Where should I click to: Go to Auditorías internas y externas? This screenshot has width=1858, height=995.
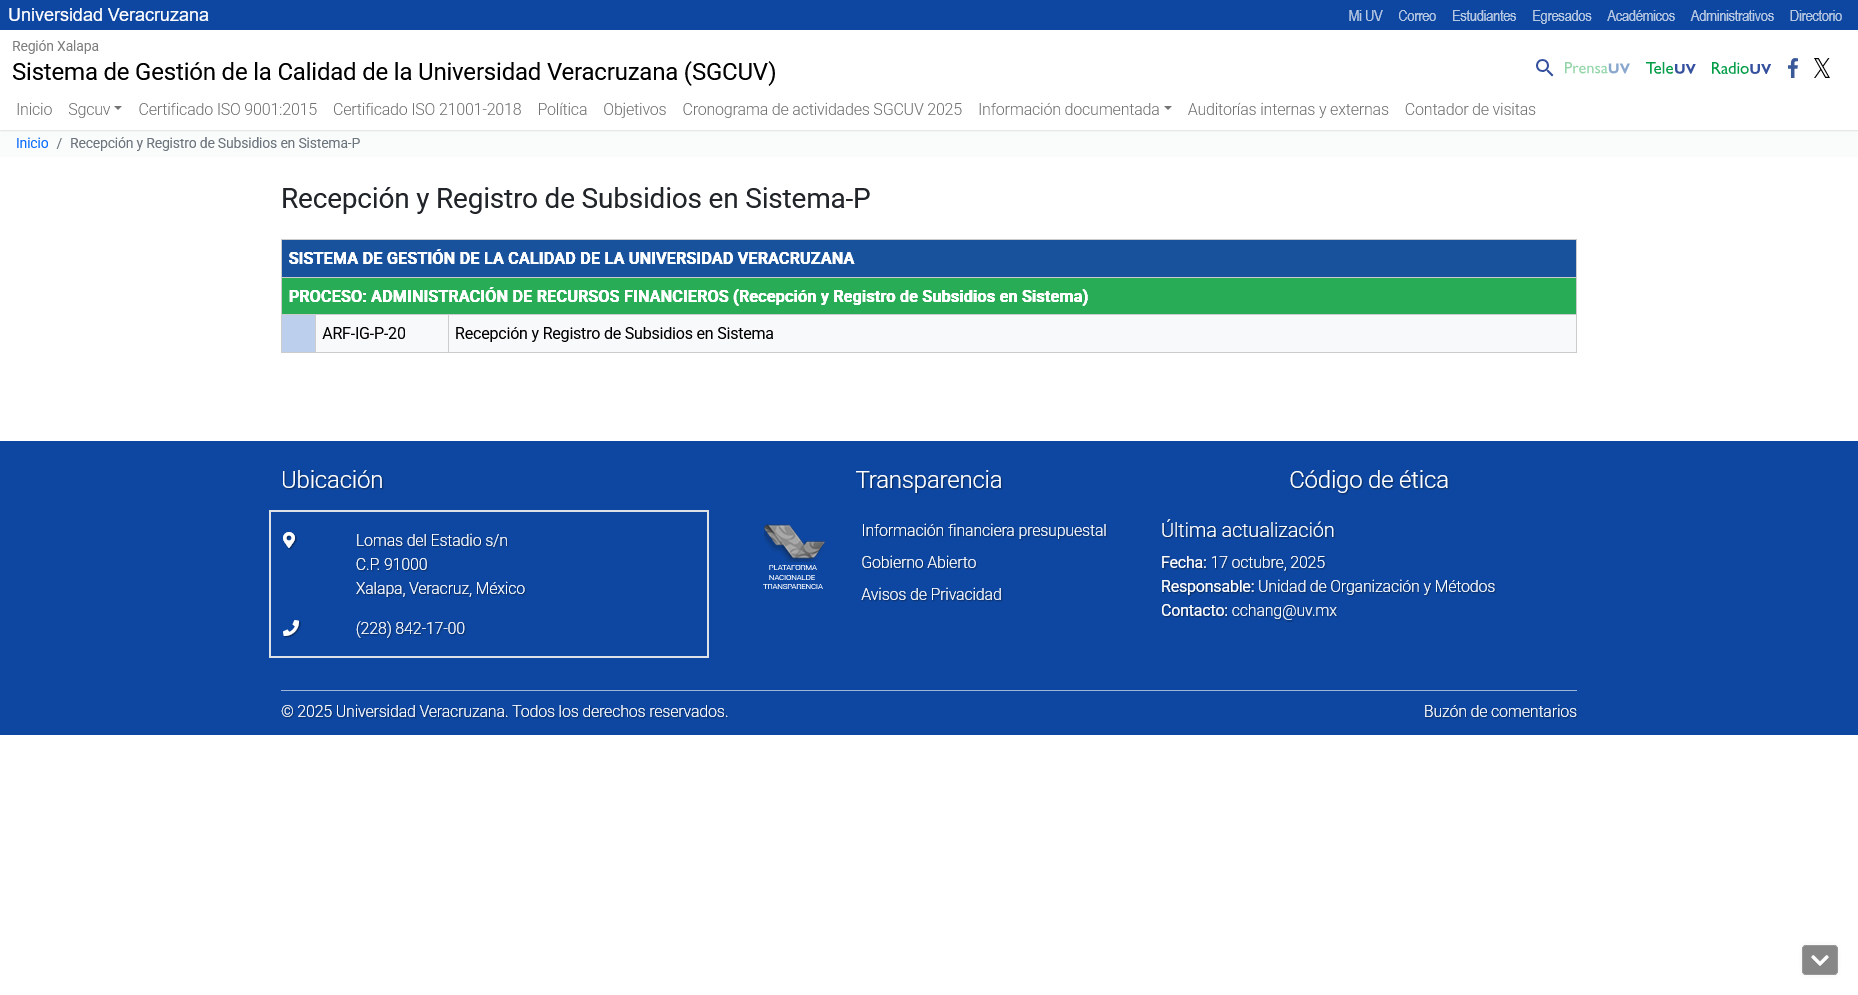pyautogui.click(x=1287, y=110)
